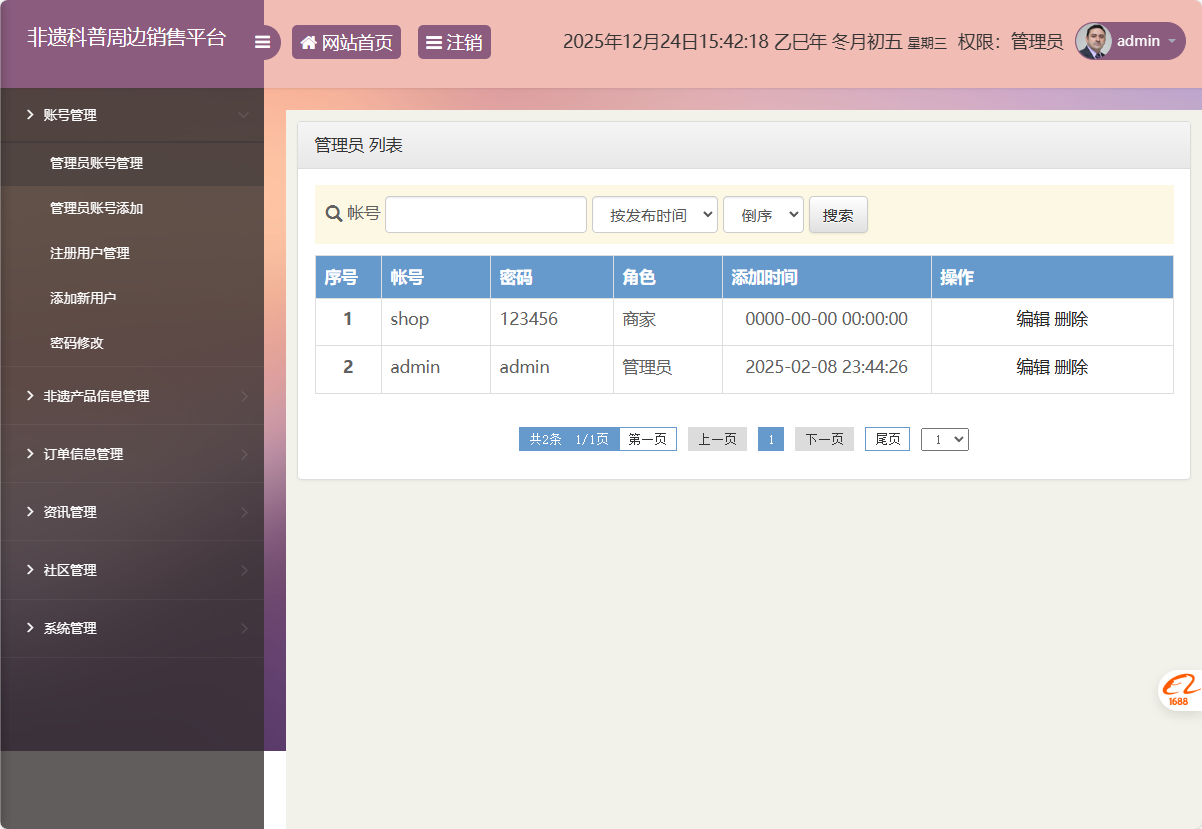Image resolution: width=1202 pixels, height=829 pixels.
Task: Open the 按发布时间 sort dropdown
Action: [x=655, y=214]
